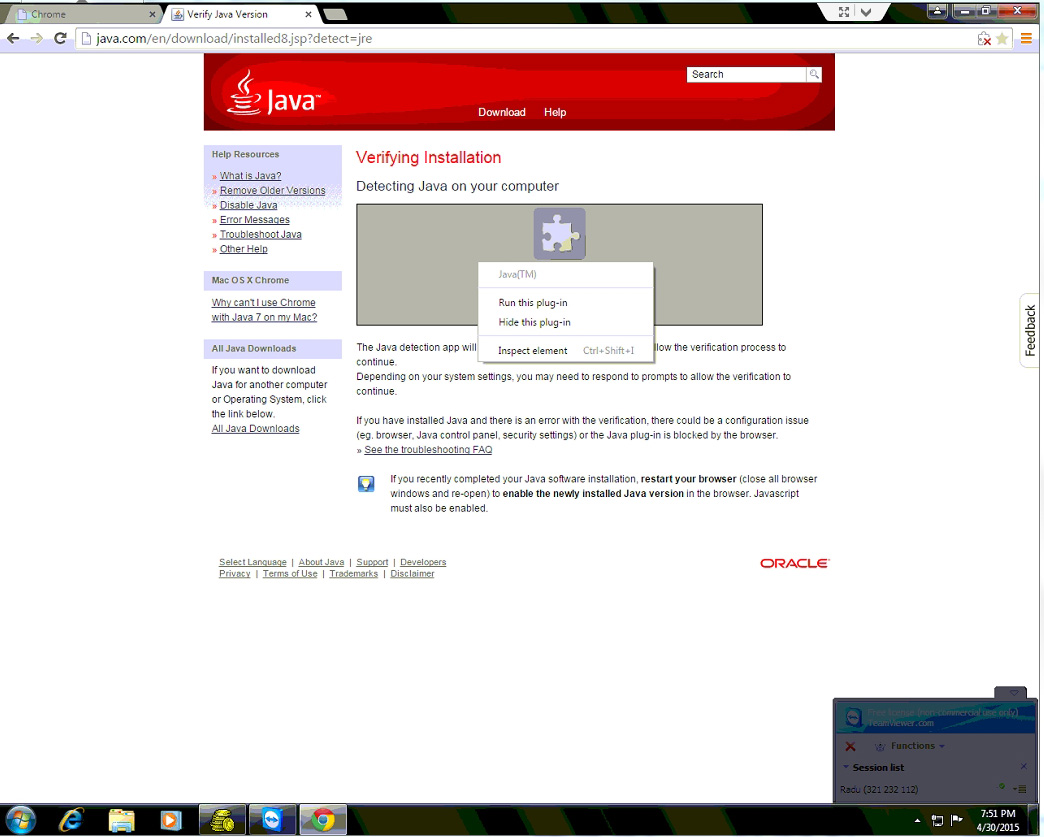This screenshot has height=837, width=1044.
Task: Show hidden system tray icons
Action: tap(917, 820)
